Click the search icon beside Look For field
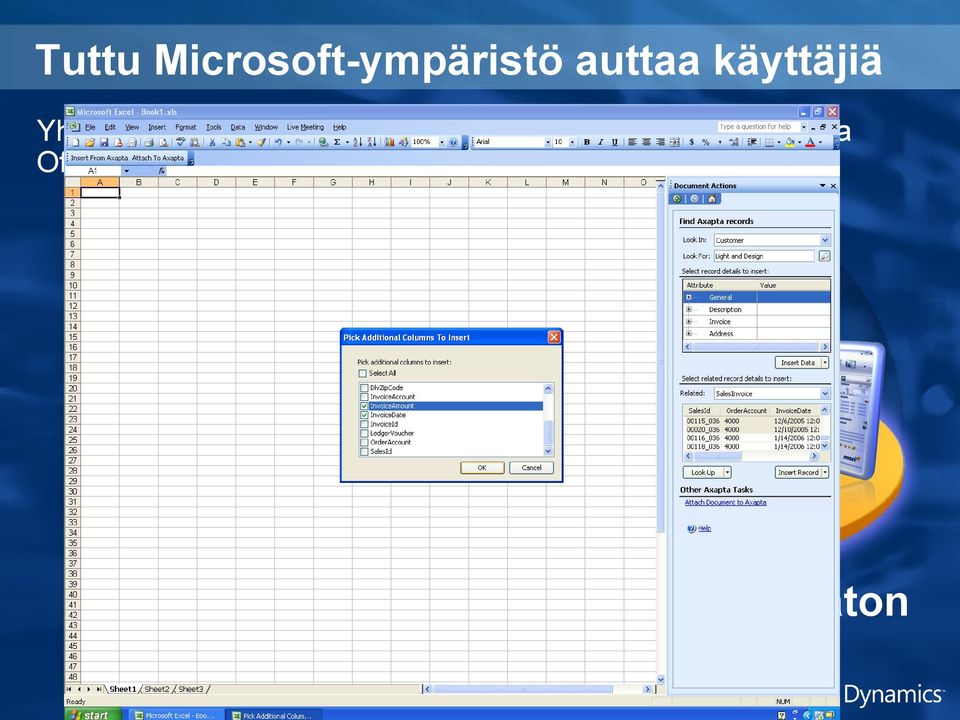This screenshot has height=720, width=960. click(824, 256)
